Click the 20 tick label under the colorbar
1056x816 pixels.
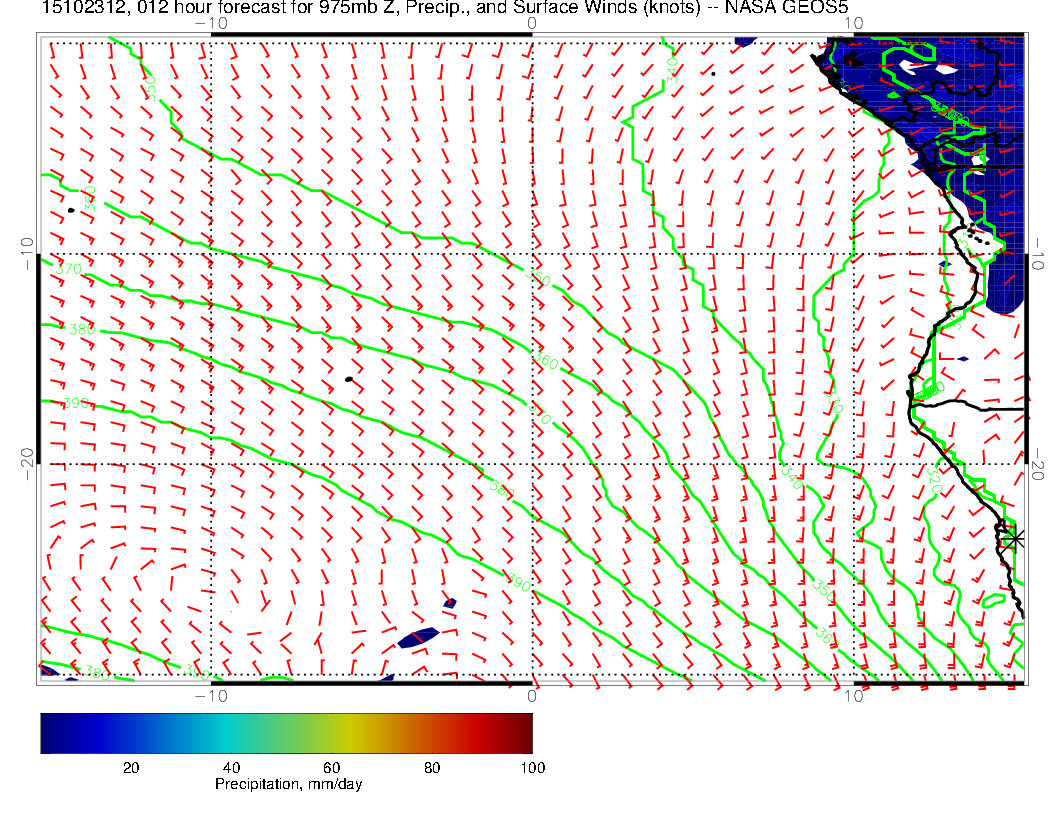point(130,767)
